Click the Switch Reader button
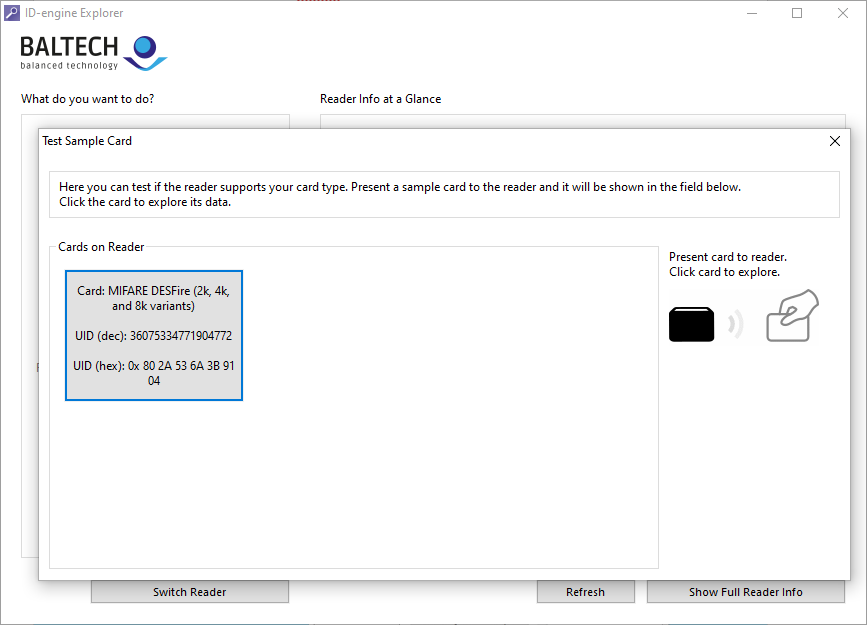Screen dimensions: 867x625 [x=190, y=591]
